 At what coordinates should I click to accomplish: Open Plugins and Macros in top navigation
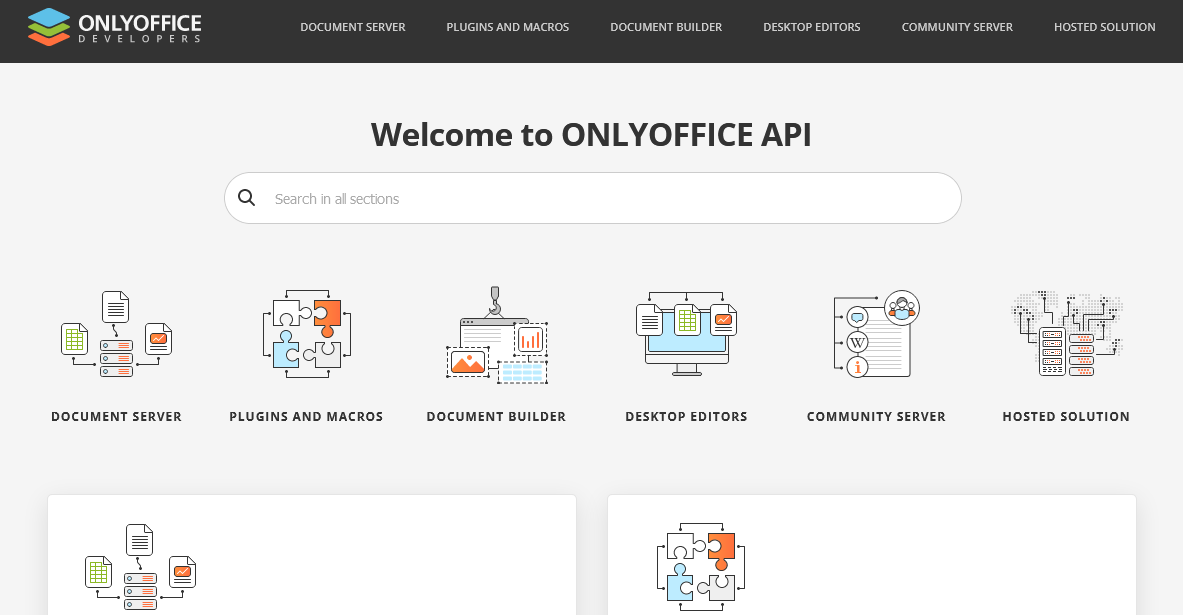tap(508, 27)
